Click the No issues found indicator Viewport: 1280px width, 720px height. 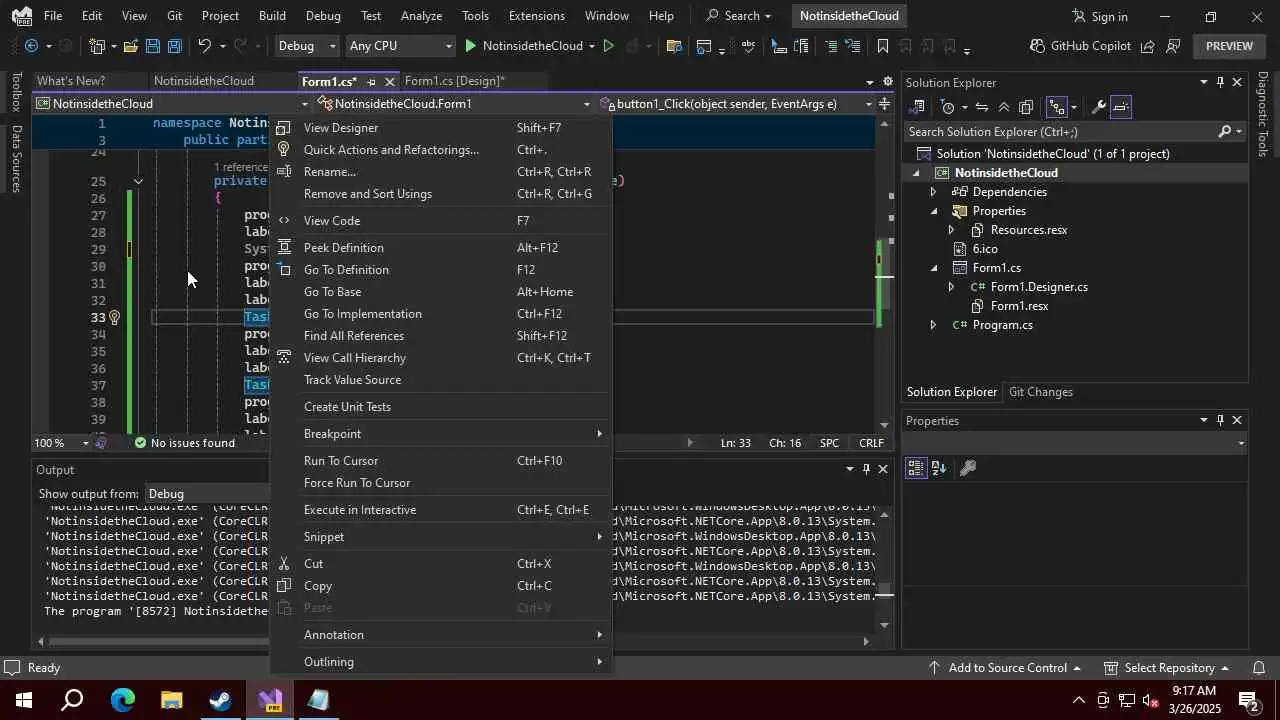(184, 443)
